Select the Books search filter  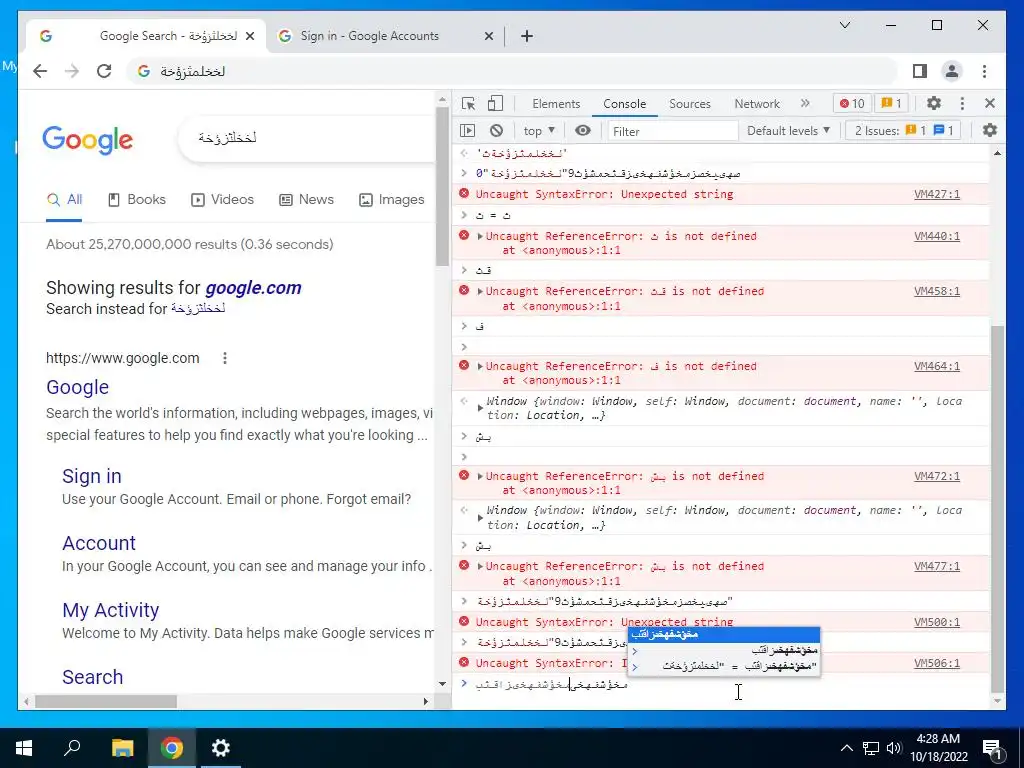(136, 200)
